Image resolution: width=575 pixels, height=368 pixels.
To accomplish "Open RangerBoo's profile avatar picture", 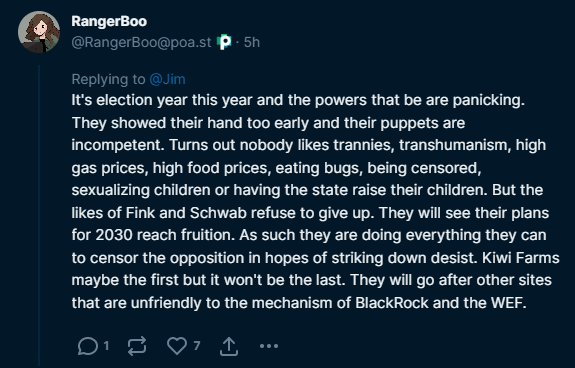I will [x=39, y=32].
